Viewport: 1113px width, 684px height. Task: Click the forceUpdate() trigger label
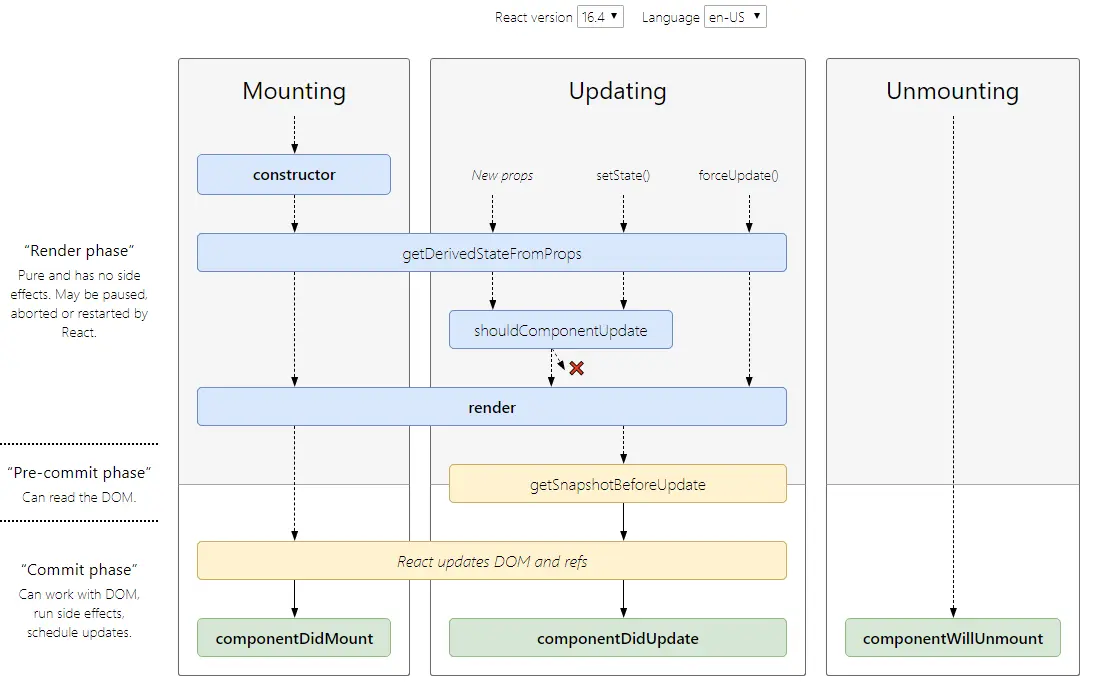[739, 174]
